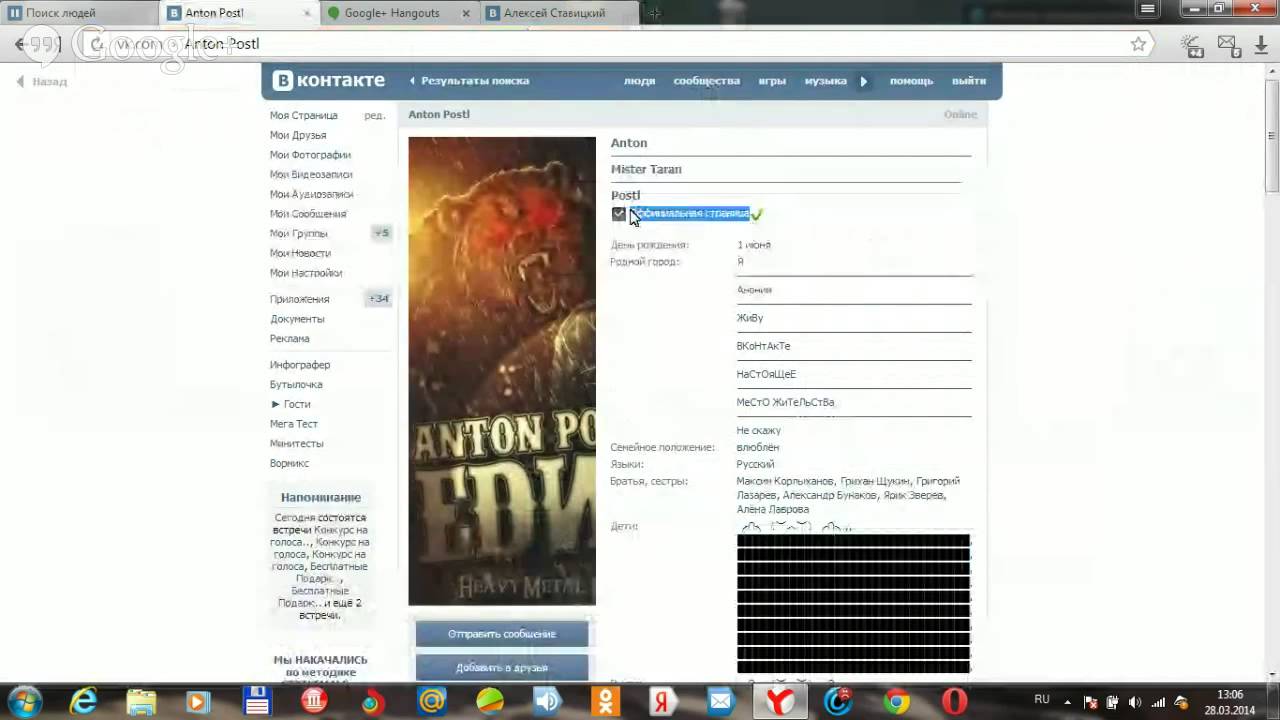Image resolution: width=1280 pixels, height=720 pixels.
Task: Click the +5 groups counter badge
Action: point(381,233)
